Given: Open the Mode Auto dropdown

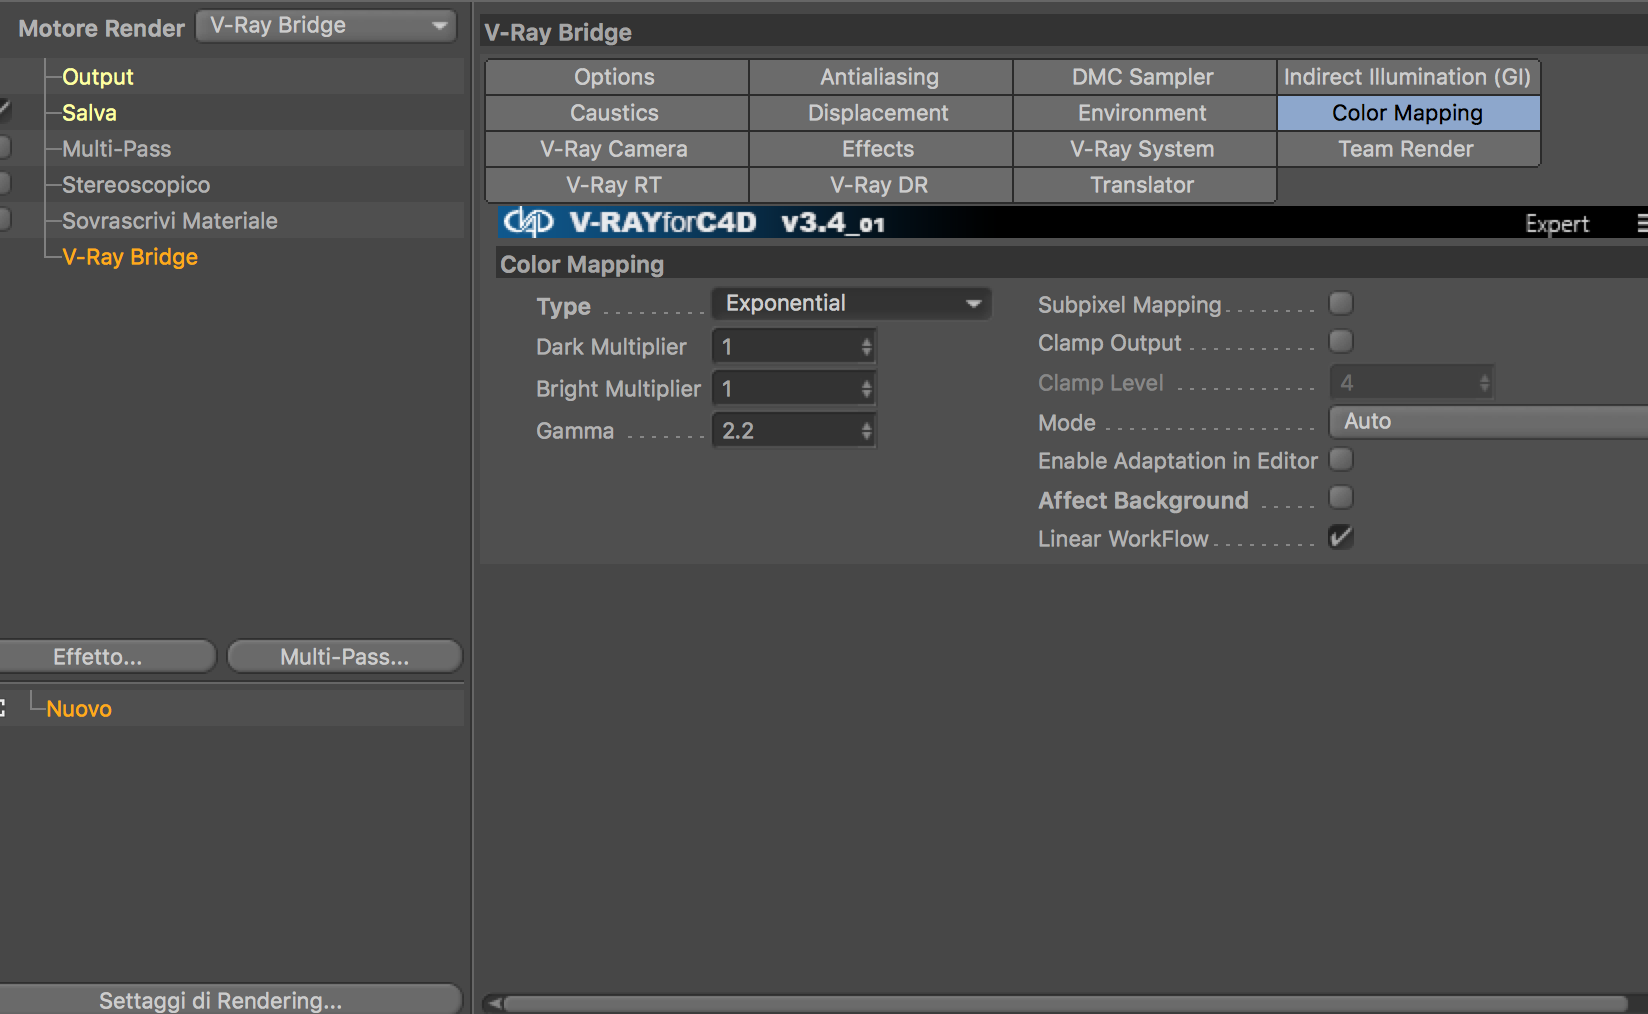Looking at the screenshot, I should pos(1488,421).
